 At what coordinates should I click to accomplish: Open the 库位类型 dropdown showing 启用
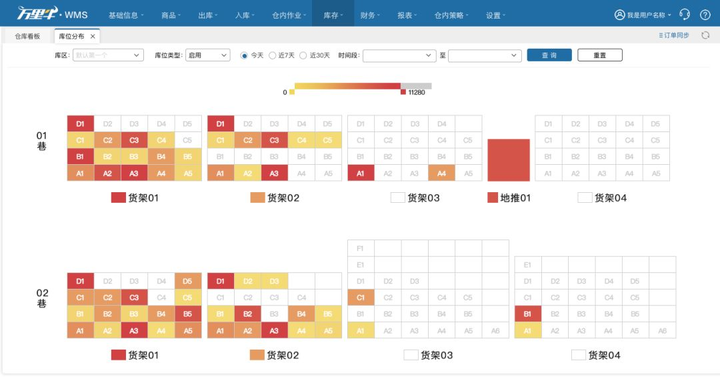(x=208, y=55)
